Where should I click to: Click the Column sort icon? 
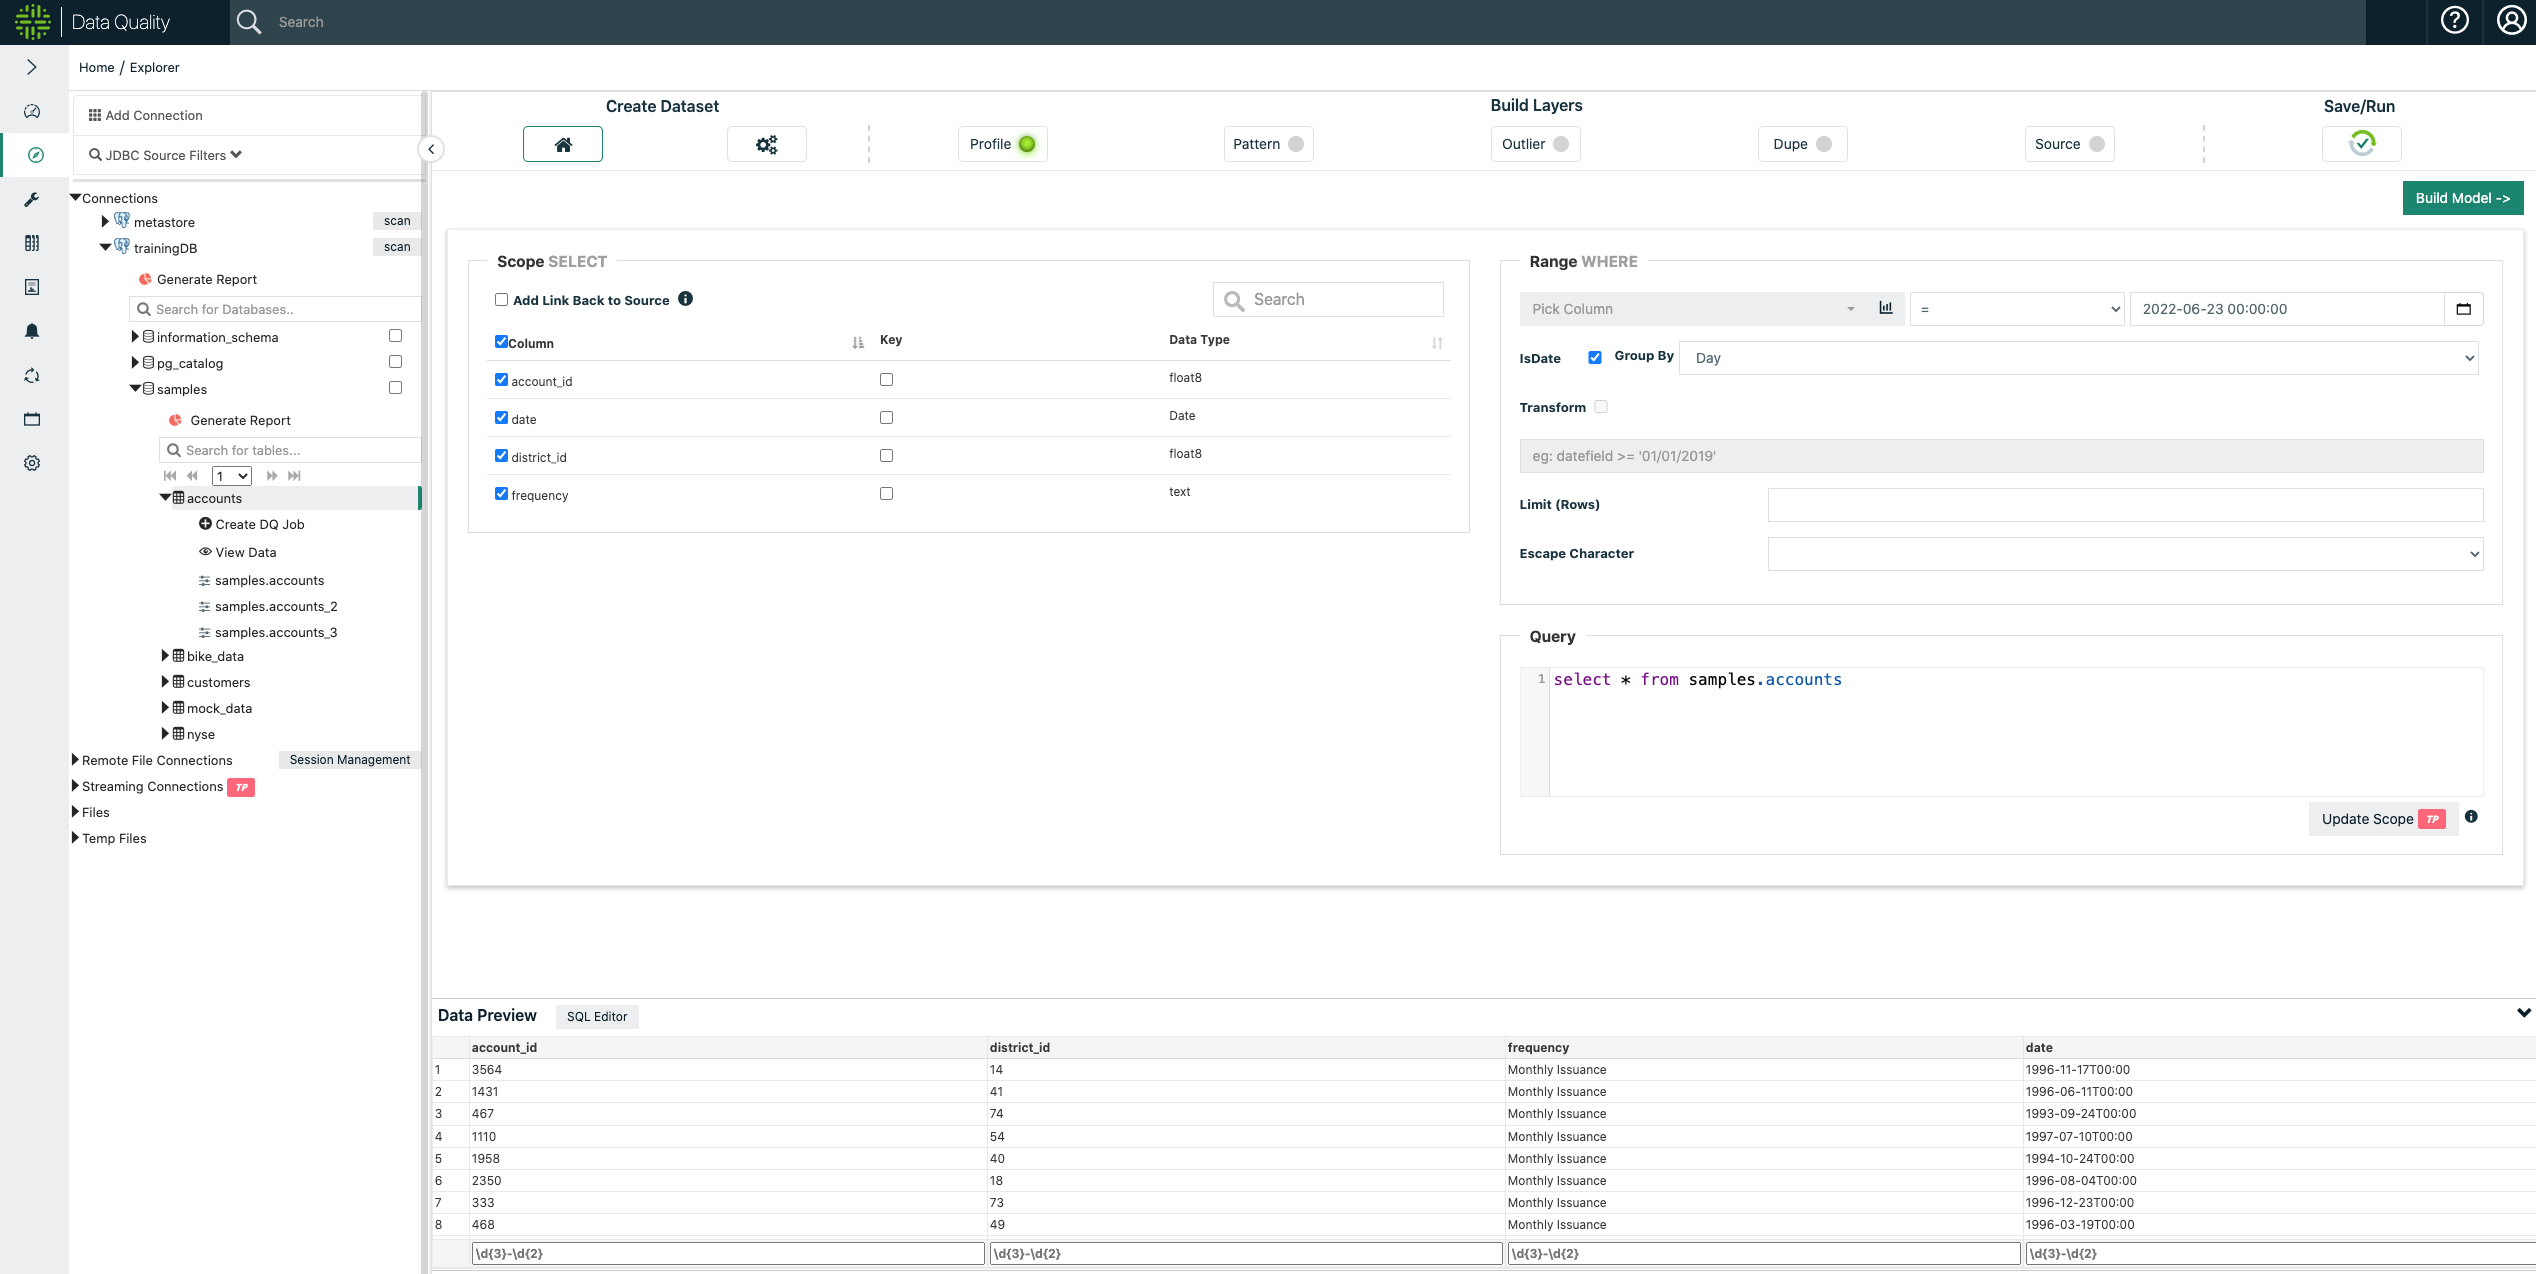(858, 342)
